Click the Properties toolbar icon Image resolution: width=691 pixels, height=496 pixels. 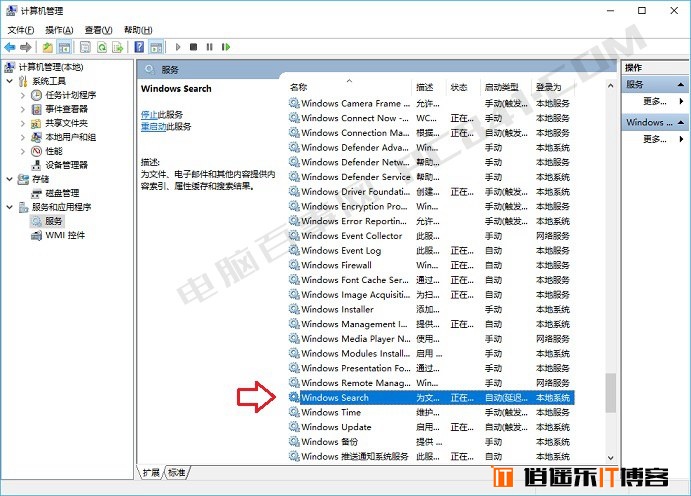click(85, 47)
